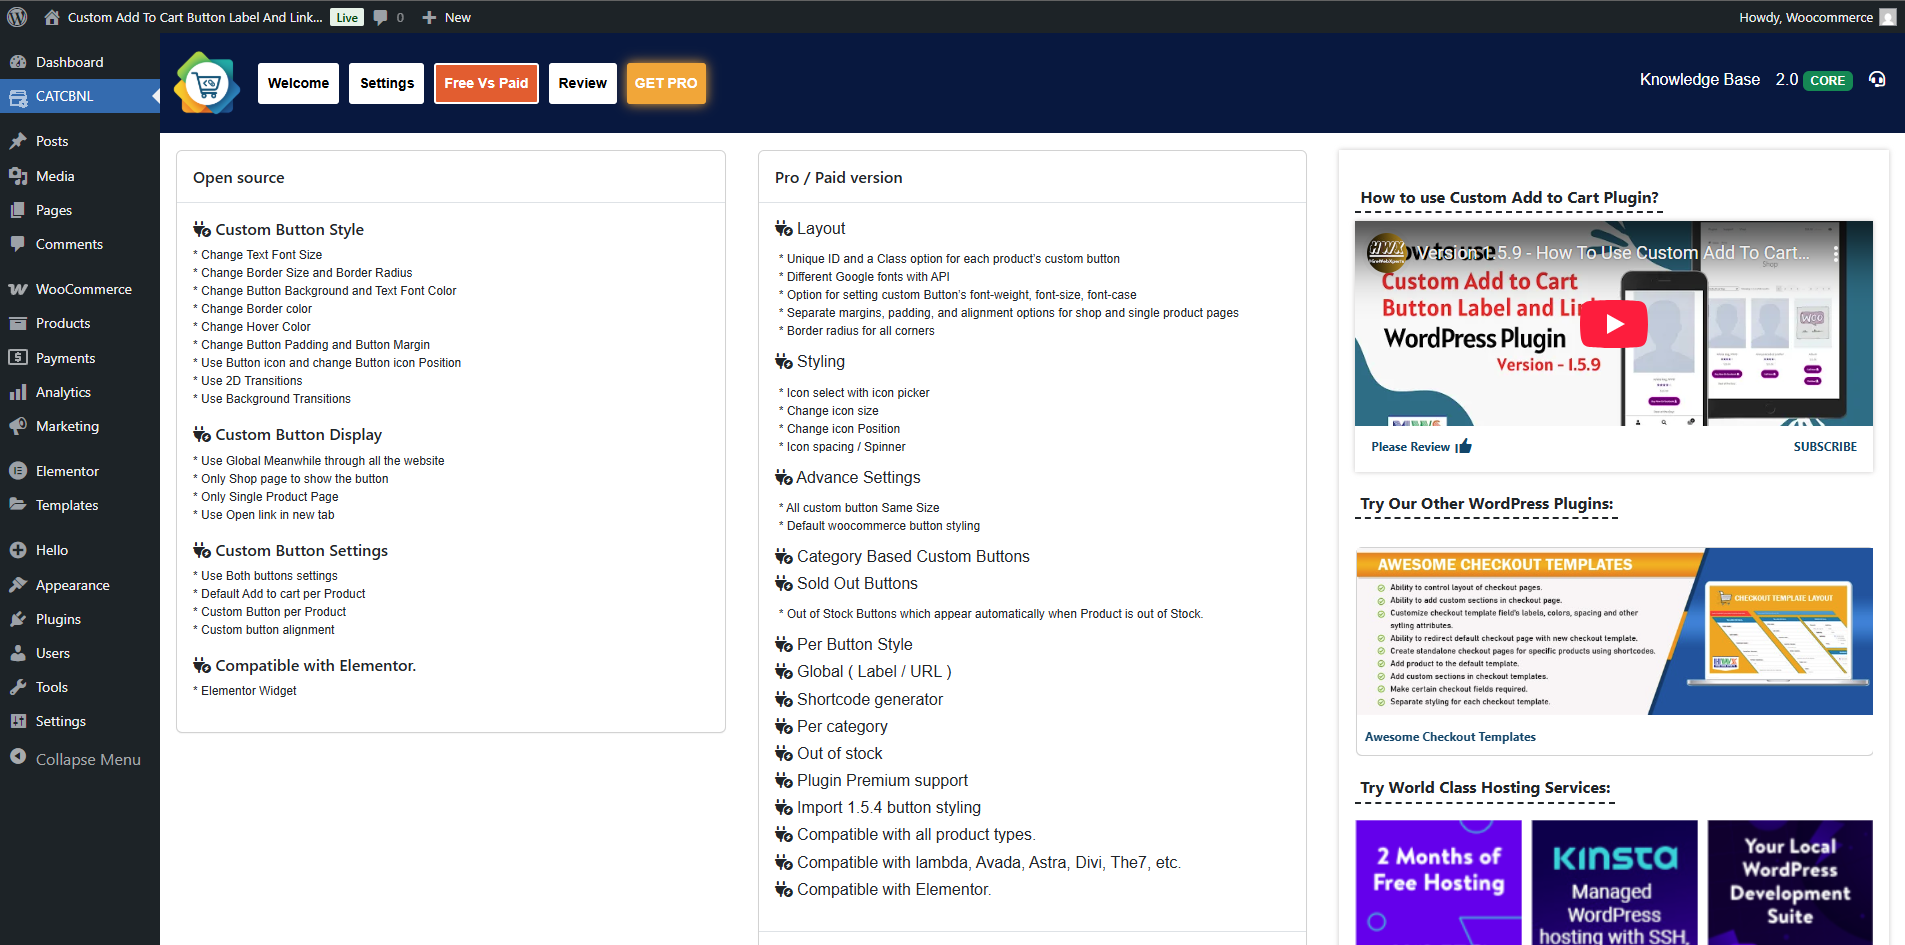Click the GET PRO button
The image size is (1905, 945).
(x=666, y=83)
